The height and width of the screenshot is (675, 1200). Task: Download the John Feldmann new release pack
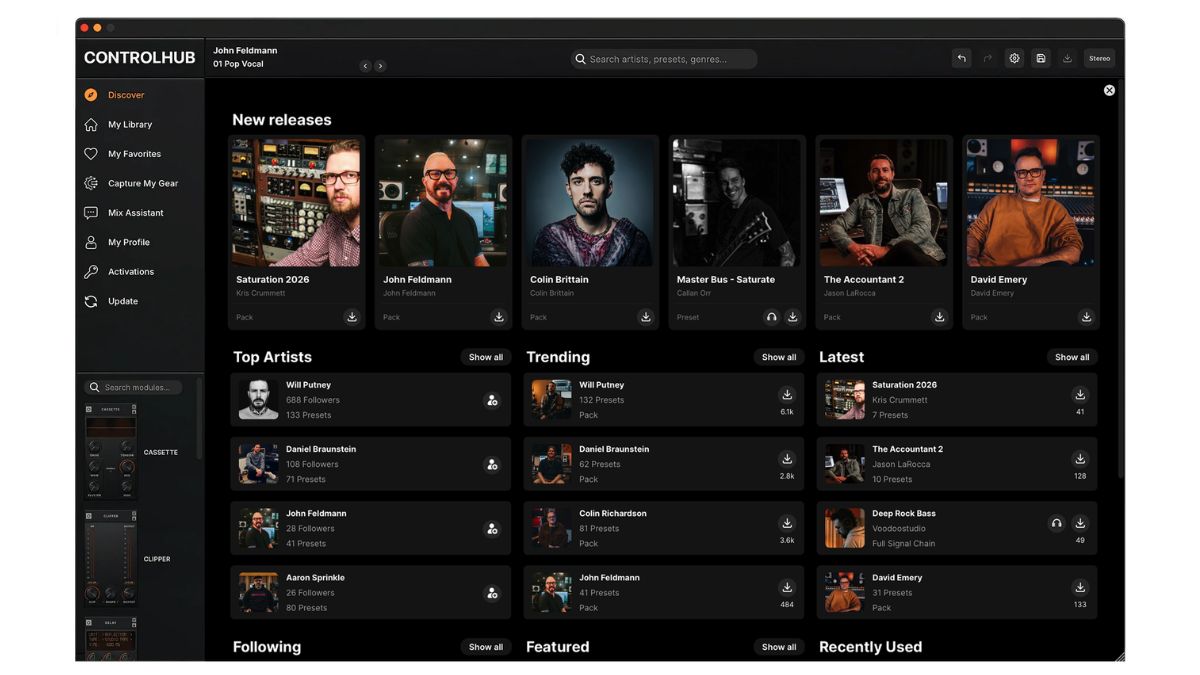pyautogui.click(x=499, y=317)
